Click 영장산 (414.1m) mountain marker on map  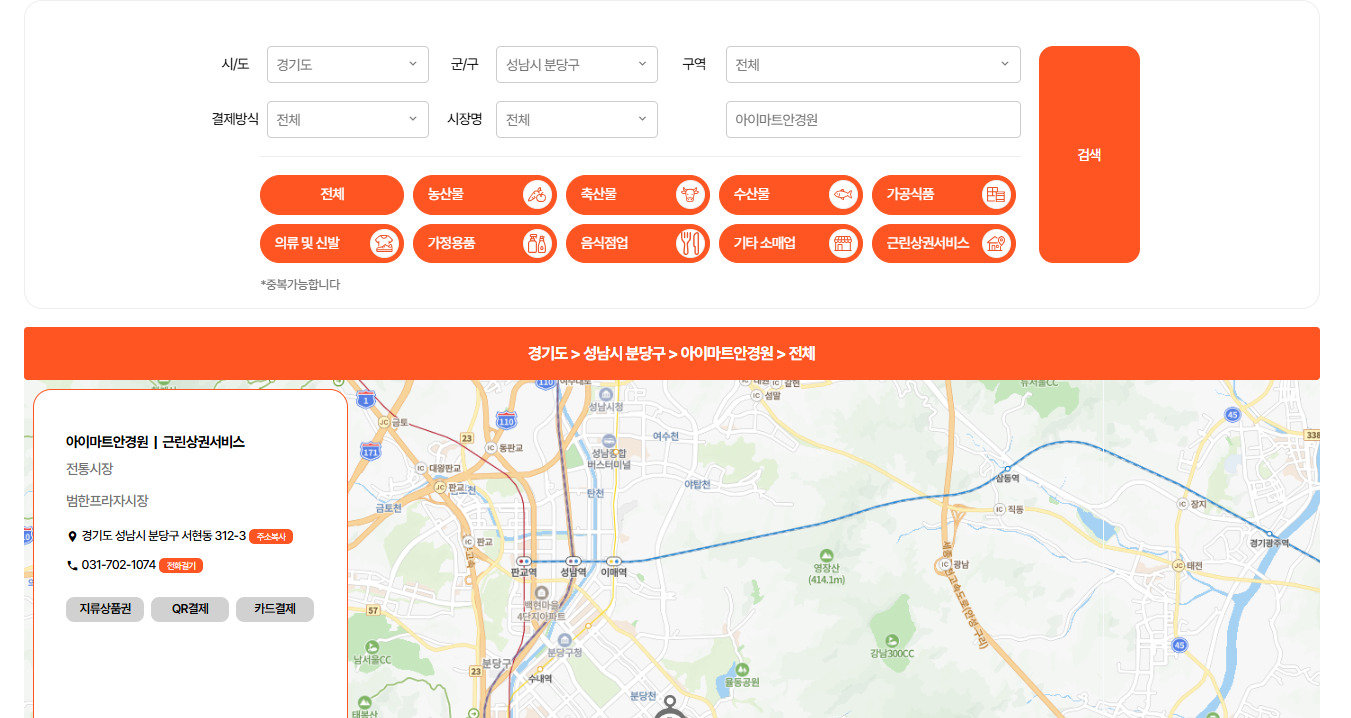(x=827, y=566)
